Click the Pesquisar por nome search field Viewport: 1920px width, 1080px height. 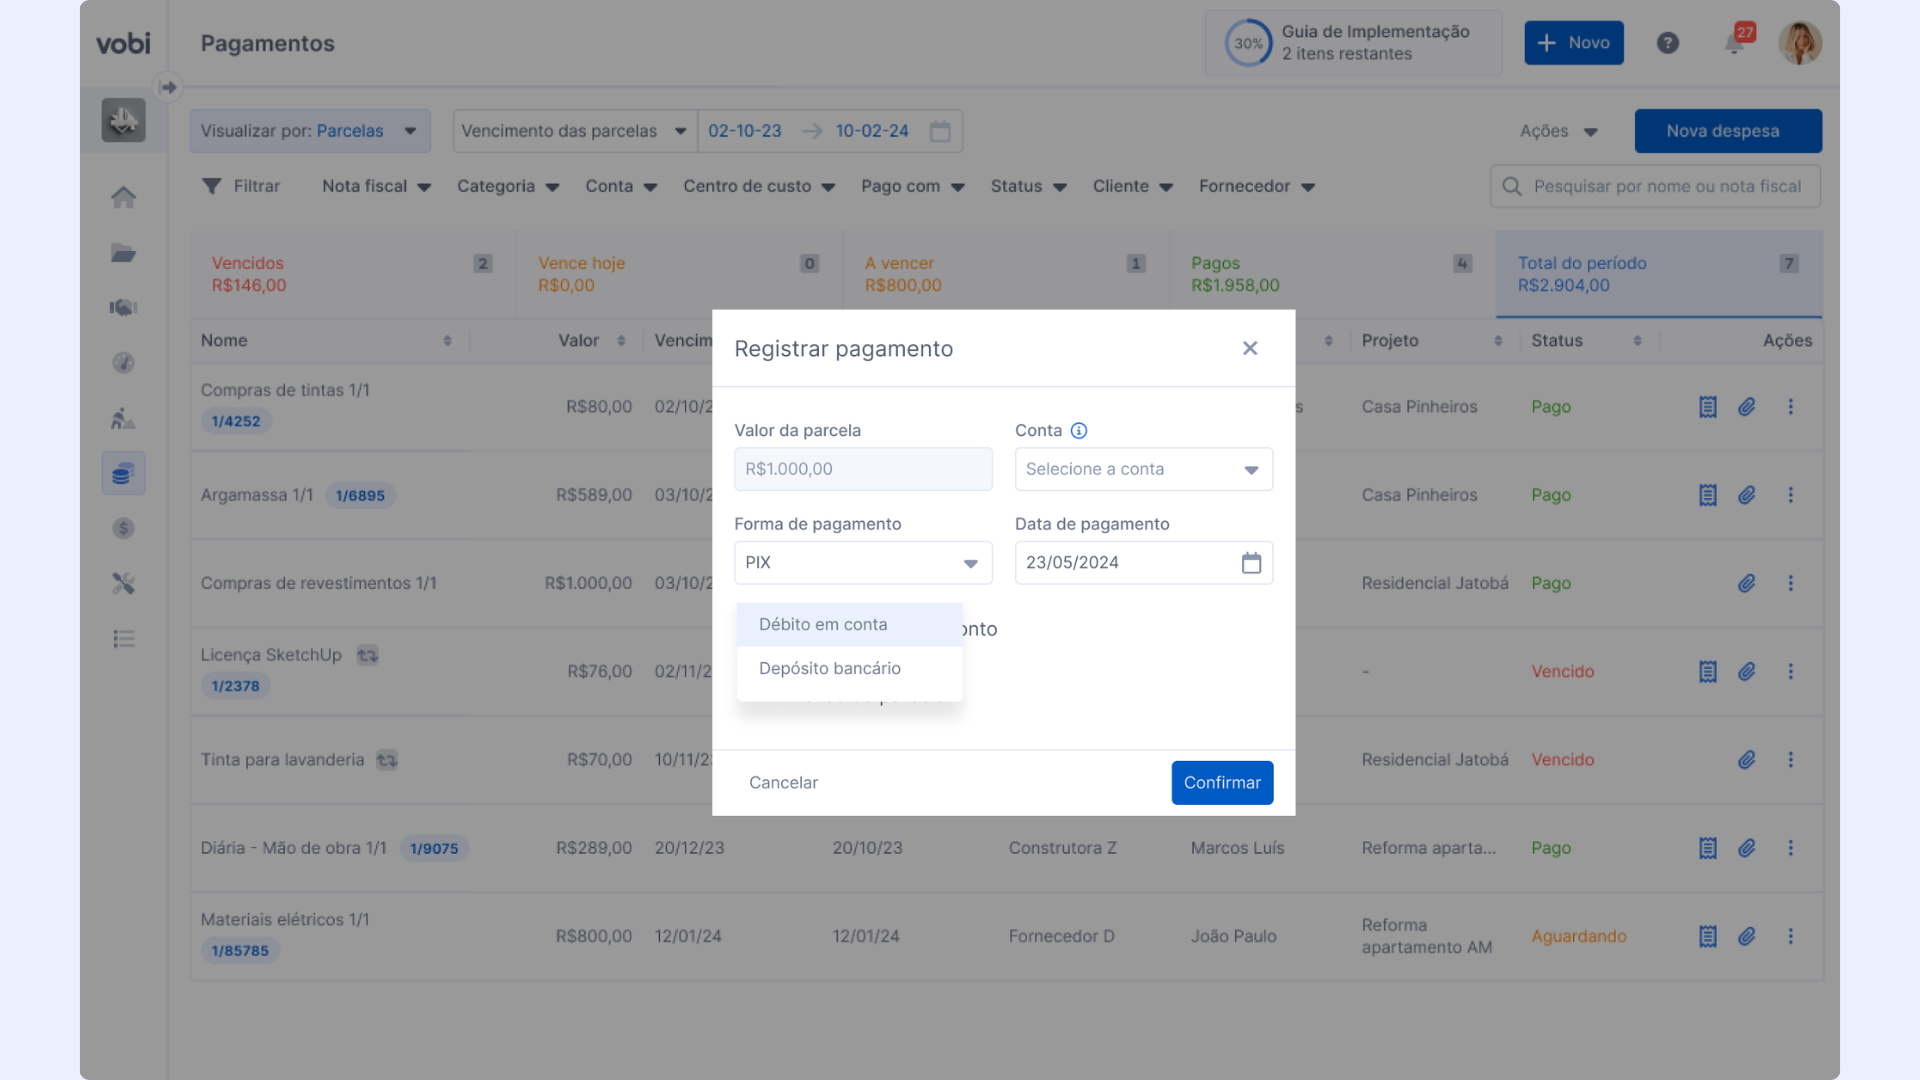[x=1666, y=187]
